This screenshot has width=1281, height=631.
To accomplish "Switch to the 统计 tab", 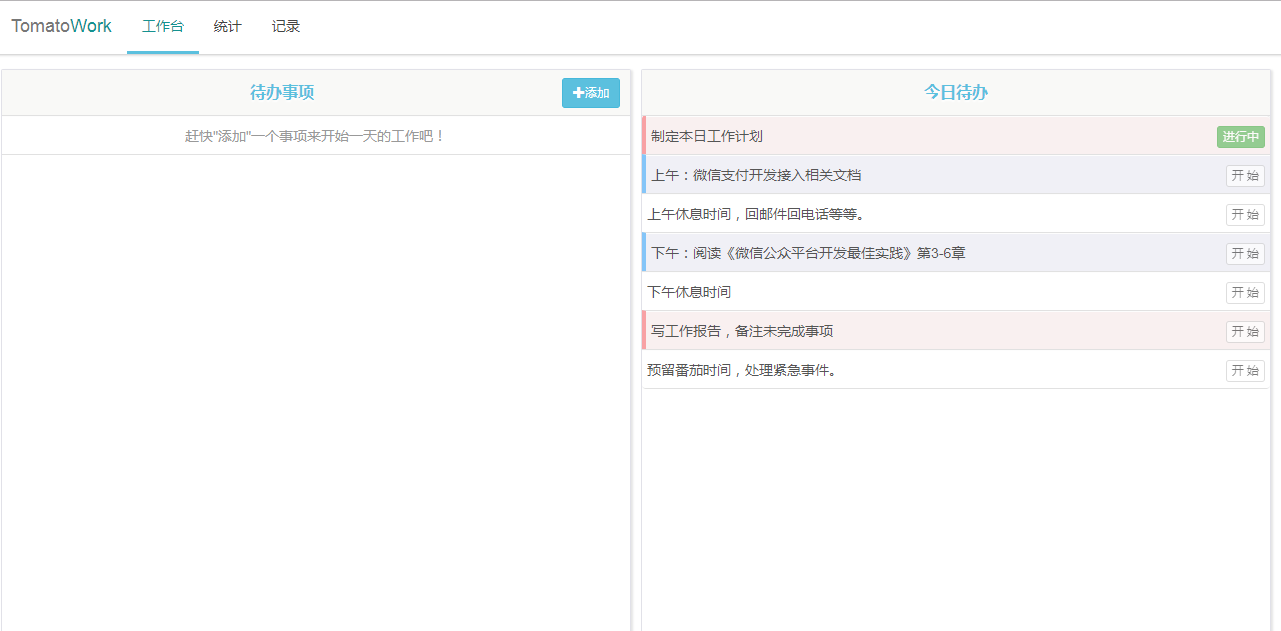I will [228, 27].
